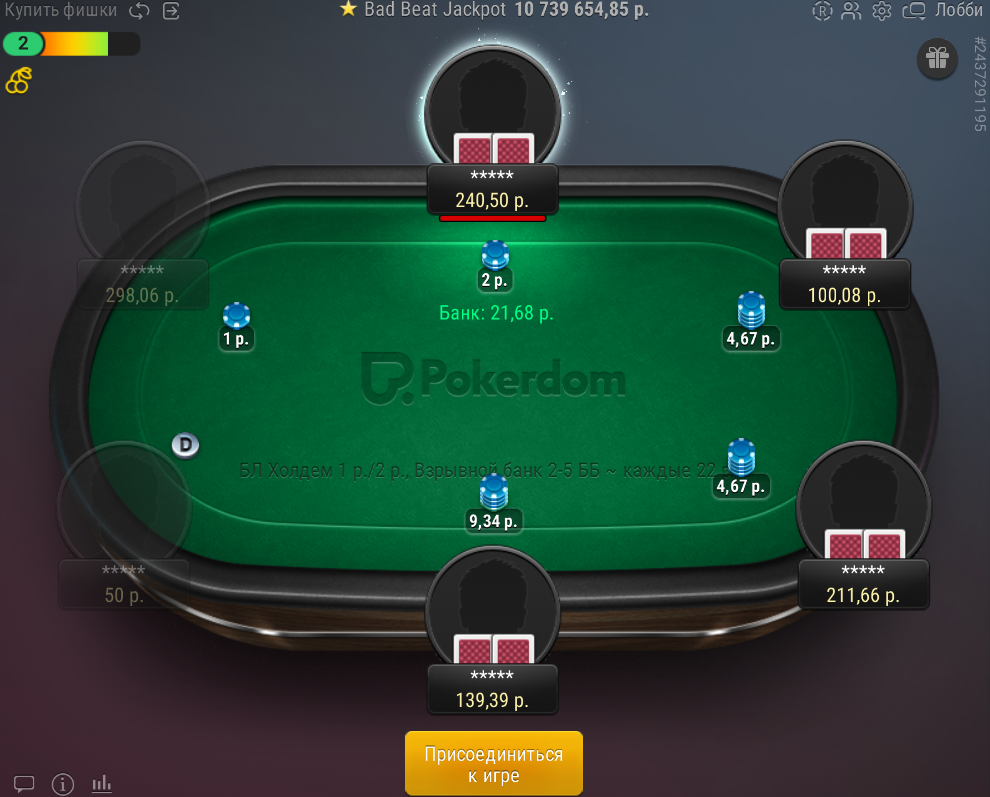Click the player panel showing 139,39 р.
The width and height of the screenshot is (990, 797).
(492, 689)
